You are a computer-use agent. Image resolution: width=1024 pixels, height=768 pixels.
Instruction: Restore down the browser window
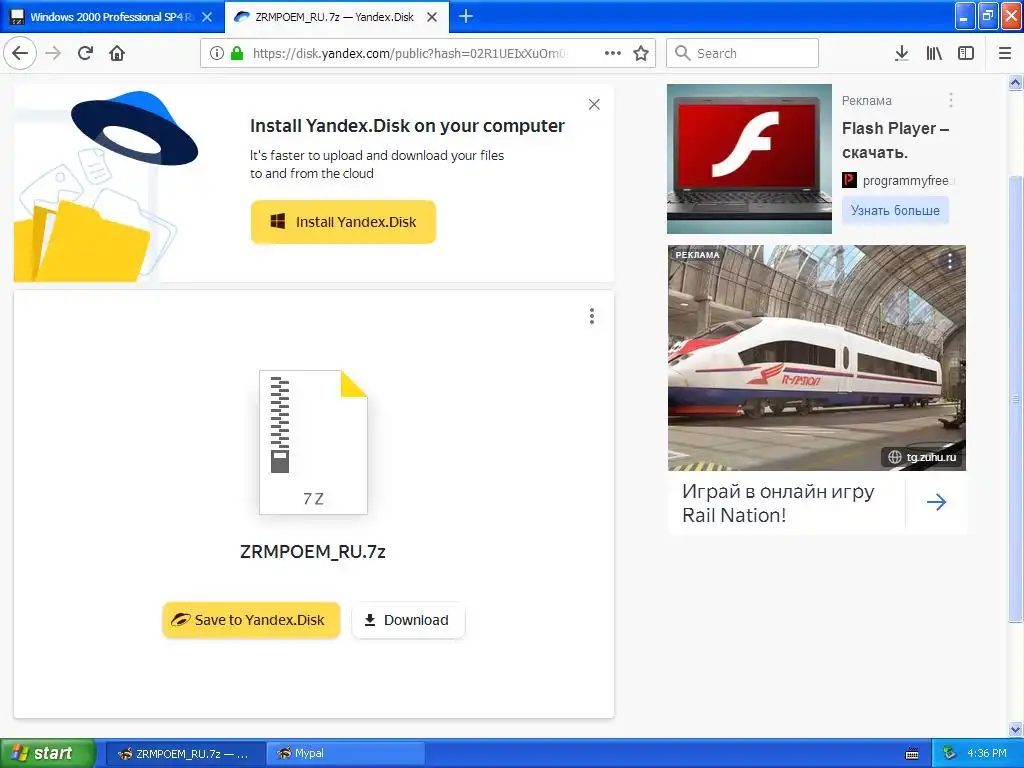pyautogui.click(x=988, y=16)
